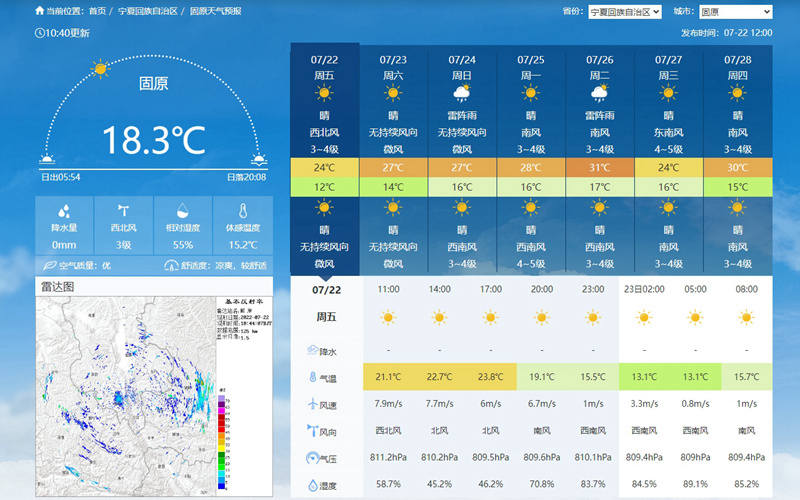The width and height of the screenshot is (800, 500).
Task: Open the 省份 province dropdown
Action: pyautogui.click(x=625, y=12)
